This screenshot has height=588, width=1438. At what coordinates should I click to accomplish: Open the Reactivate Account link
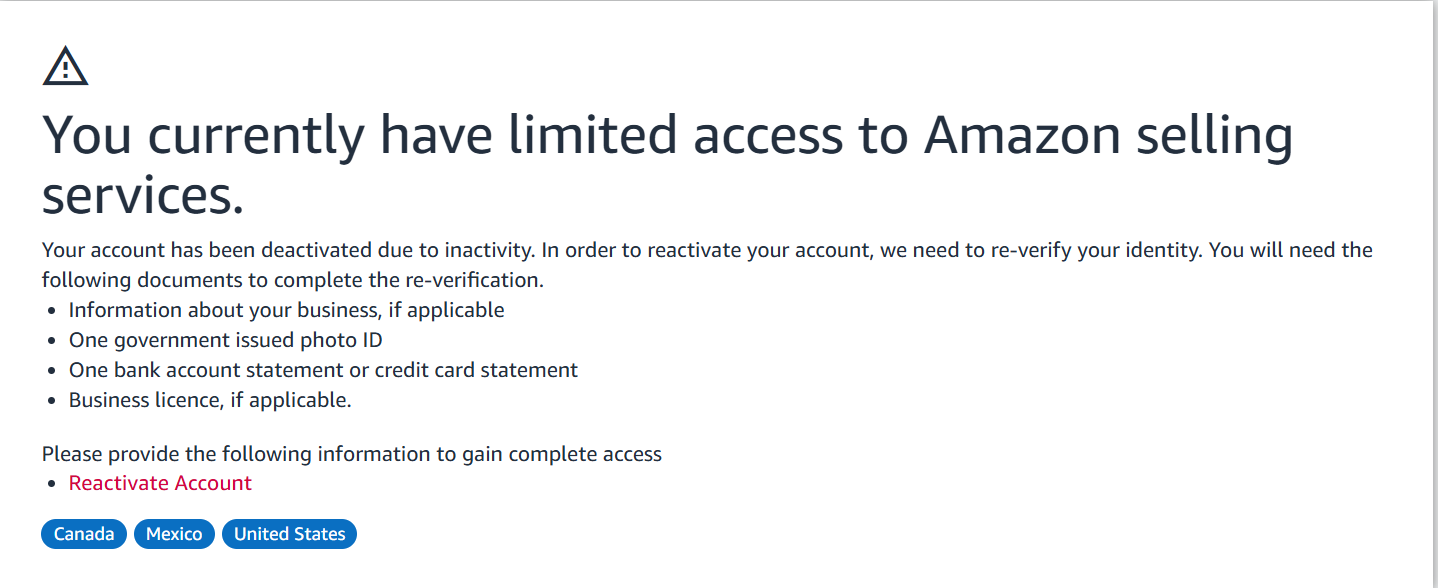(160, 483)
